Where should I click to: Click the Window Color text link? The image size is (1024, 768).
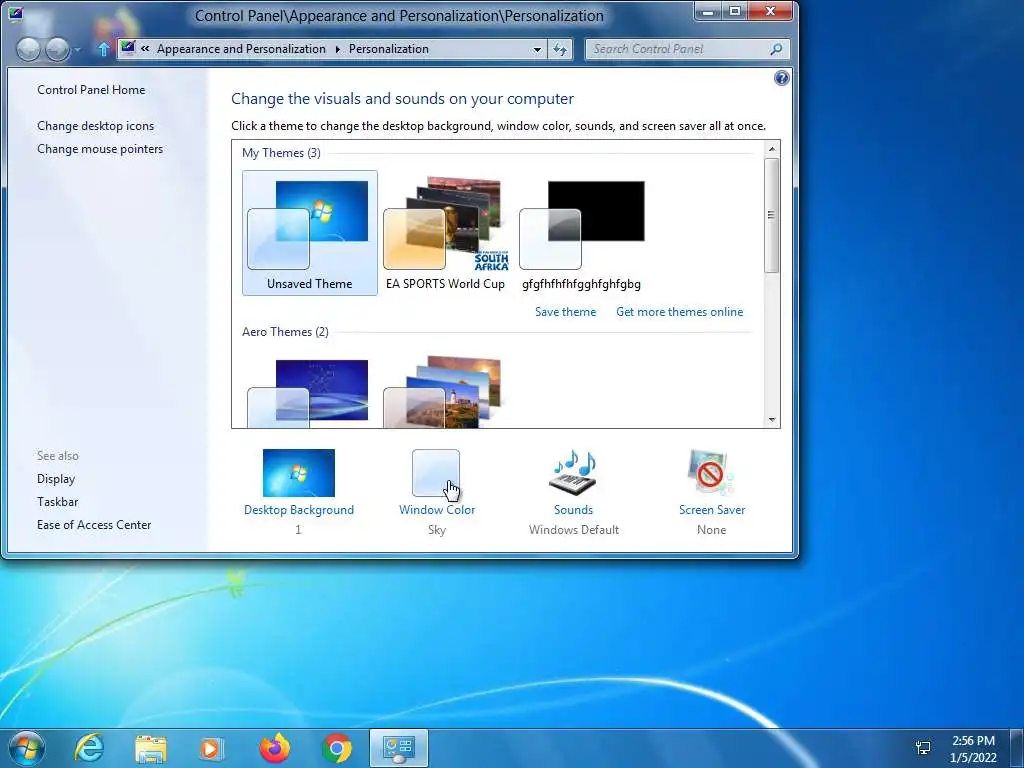point(437,510)
